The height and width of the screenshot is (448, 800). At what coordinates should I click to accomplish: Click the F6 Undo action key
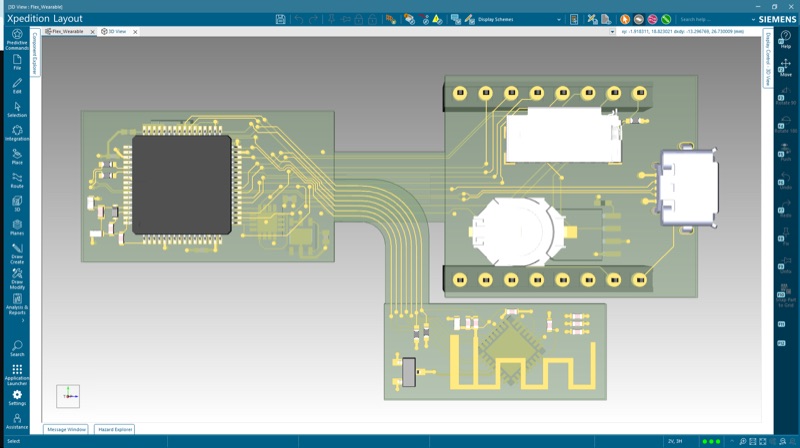pos(785,181)
